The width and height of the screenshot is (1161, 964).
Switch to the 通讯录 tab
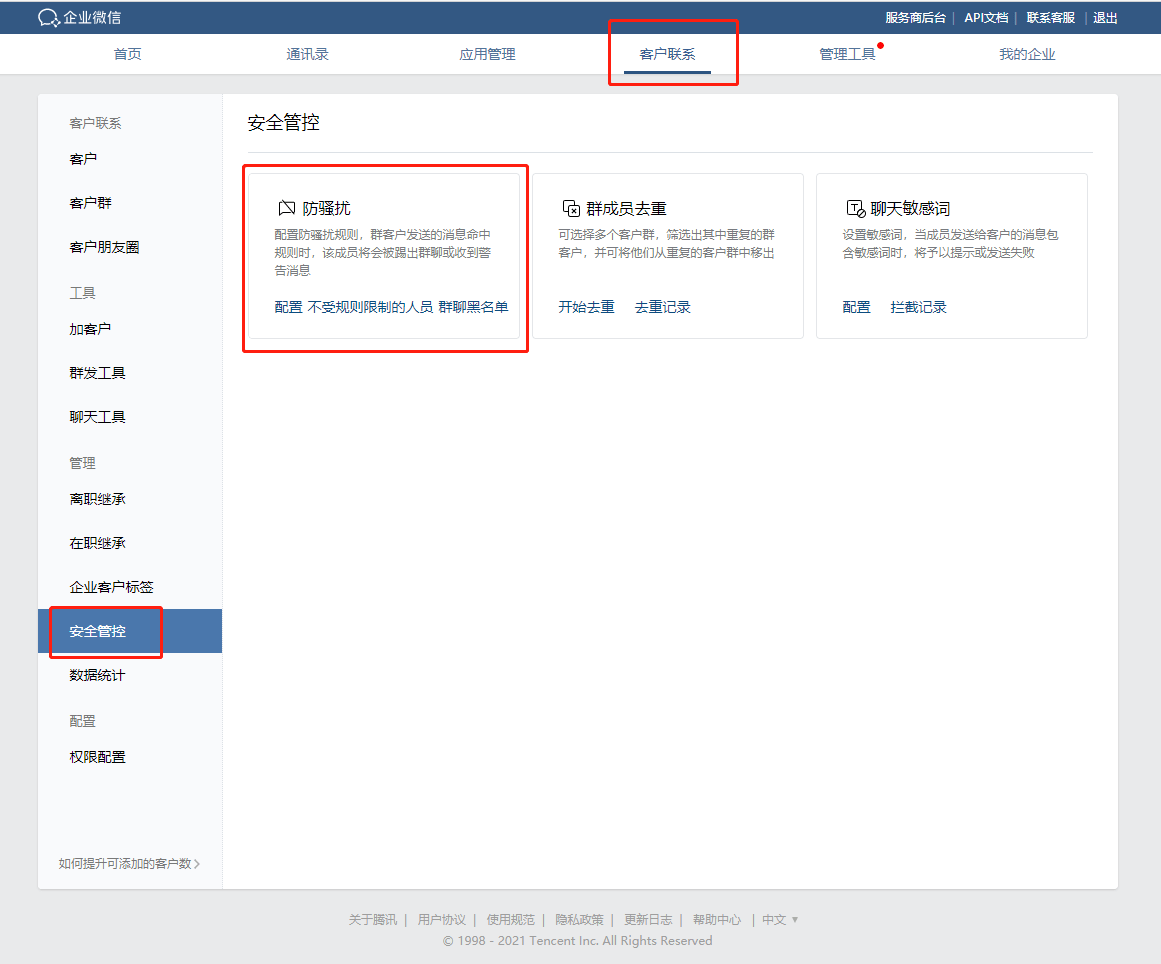click(x=306, y=54)
